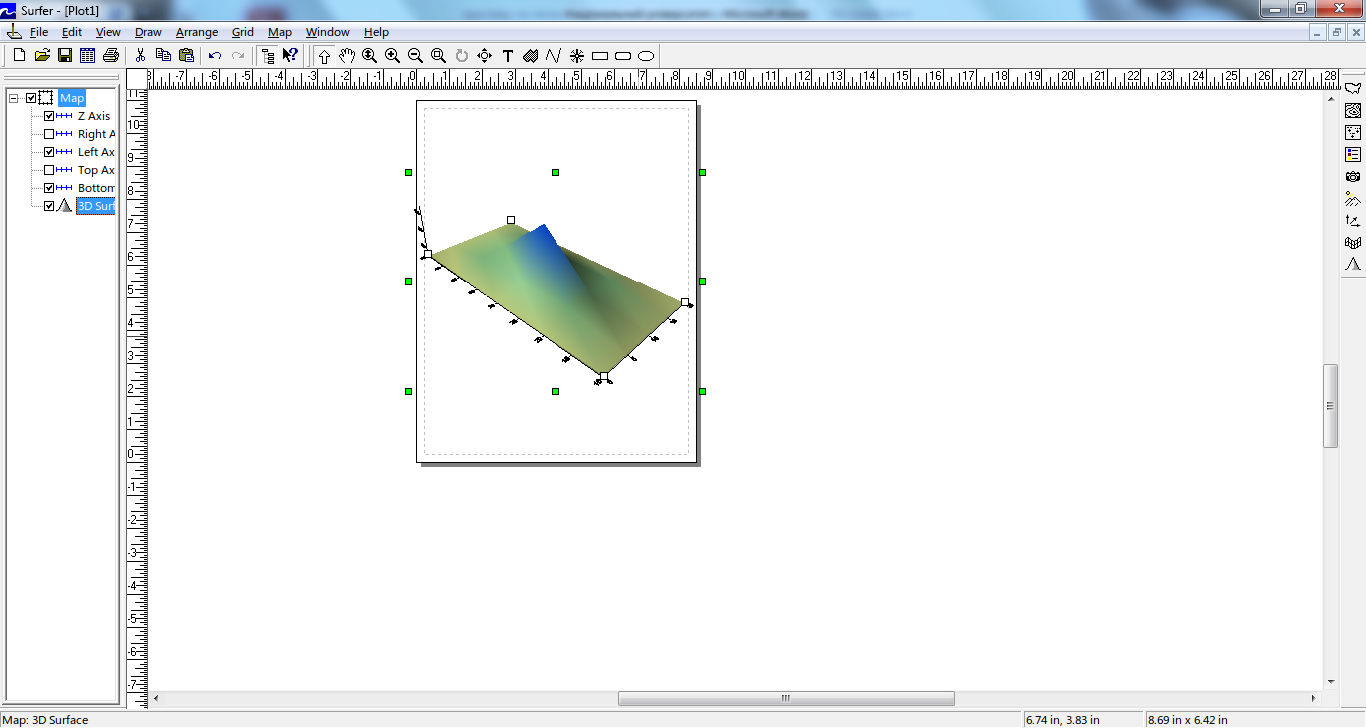
Task: Click the Trackball rotate view icon
Action: pyautogui.click(x=485, y=56)
